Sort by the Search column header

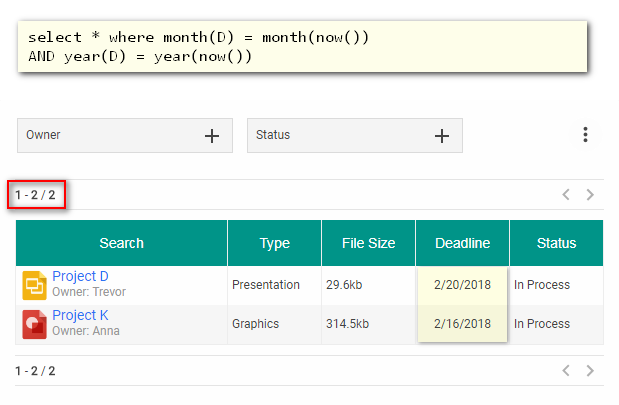click(122, 243)
